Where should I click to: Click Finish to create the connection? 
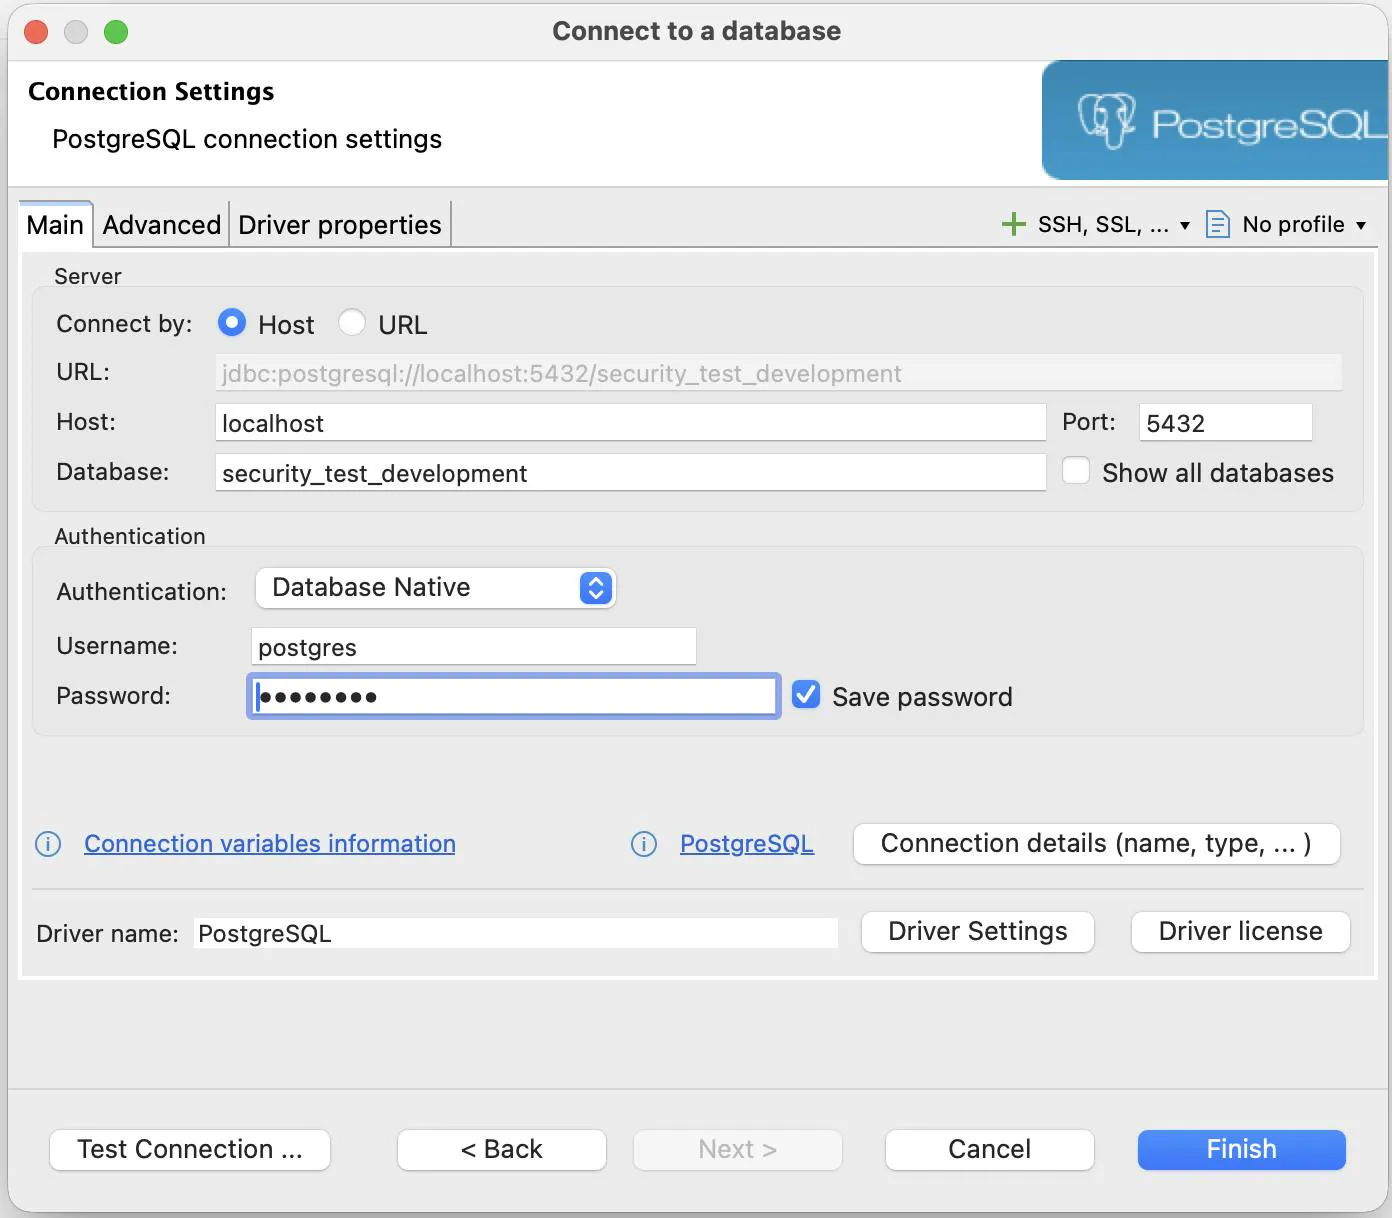(x=1241, y=1150)
